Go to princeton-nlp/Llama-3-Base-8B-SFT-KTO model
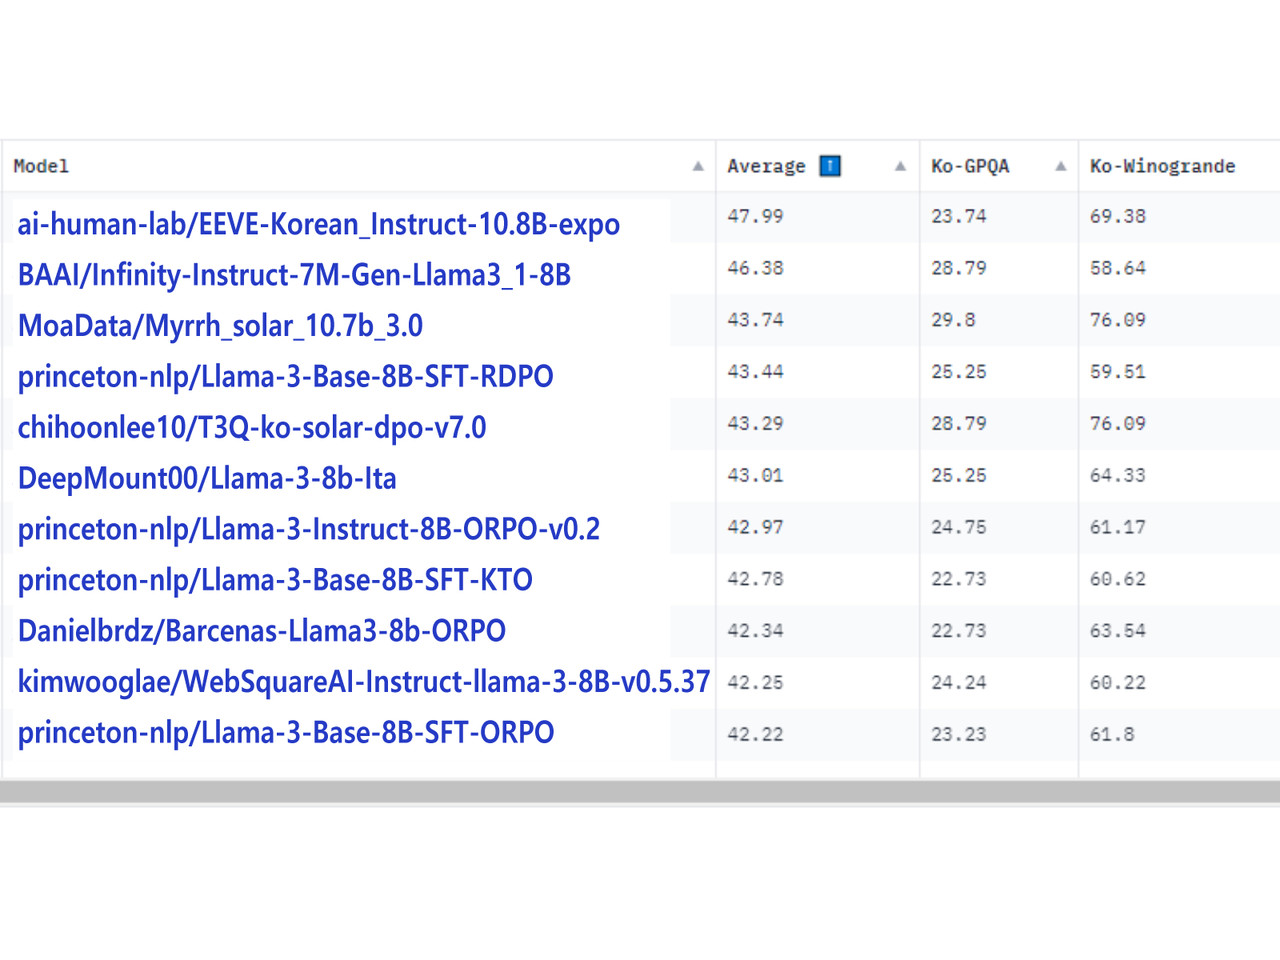Image resolution: width=1280 pixels, height=960 pixels. click(275, 580)
